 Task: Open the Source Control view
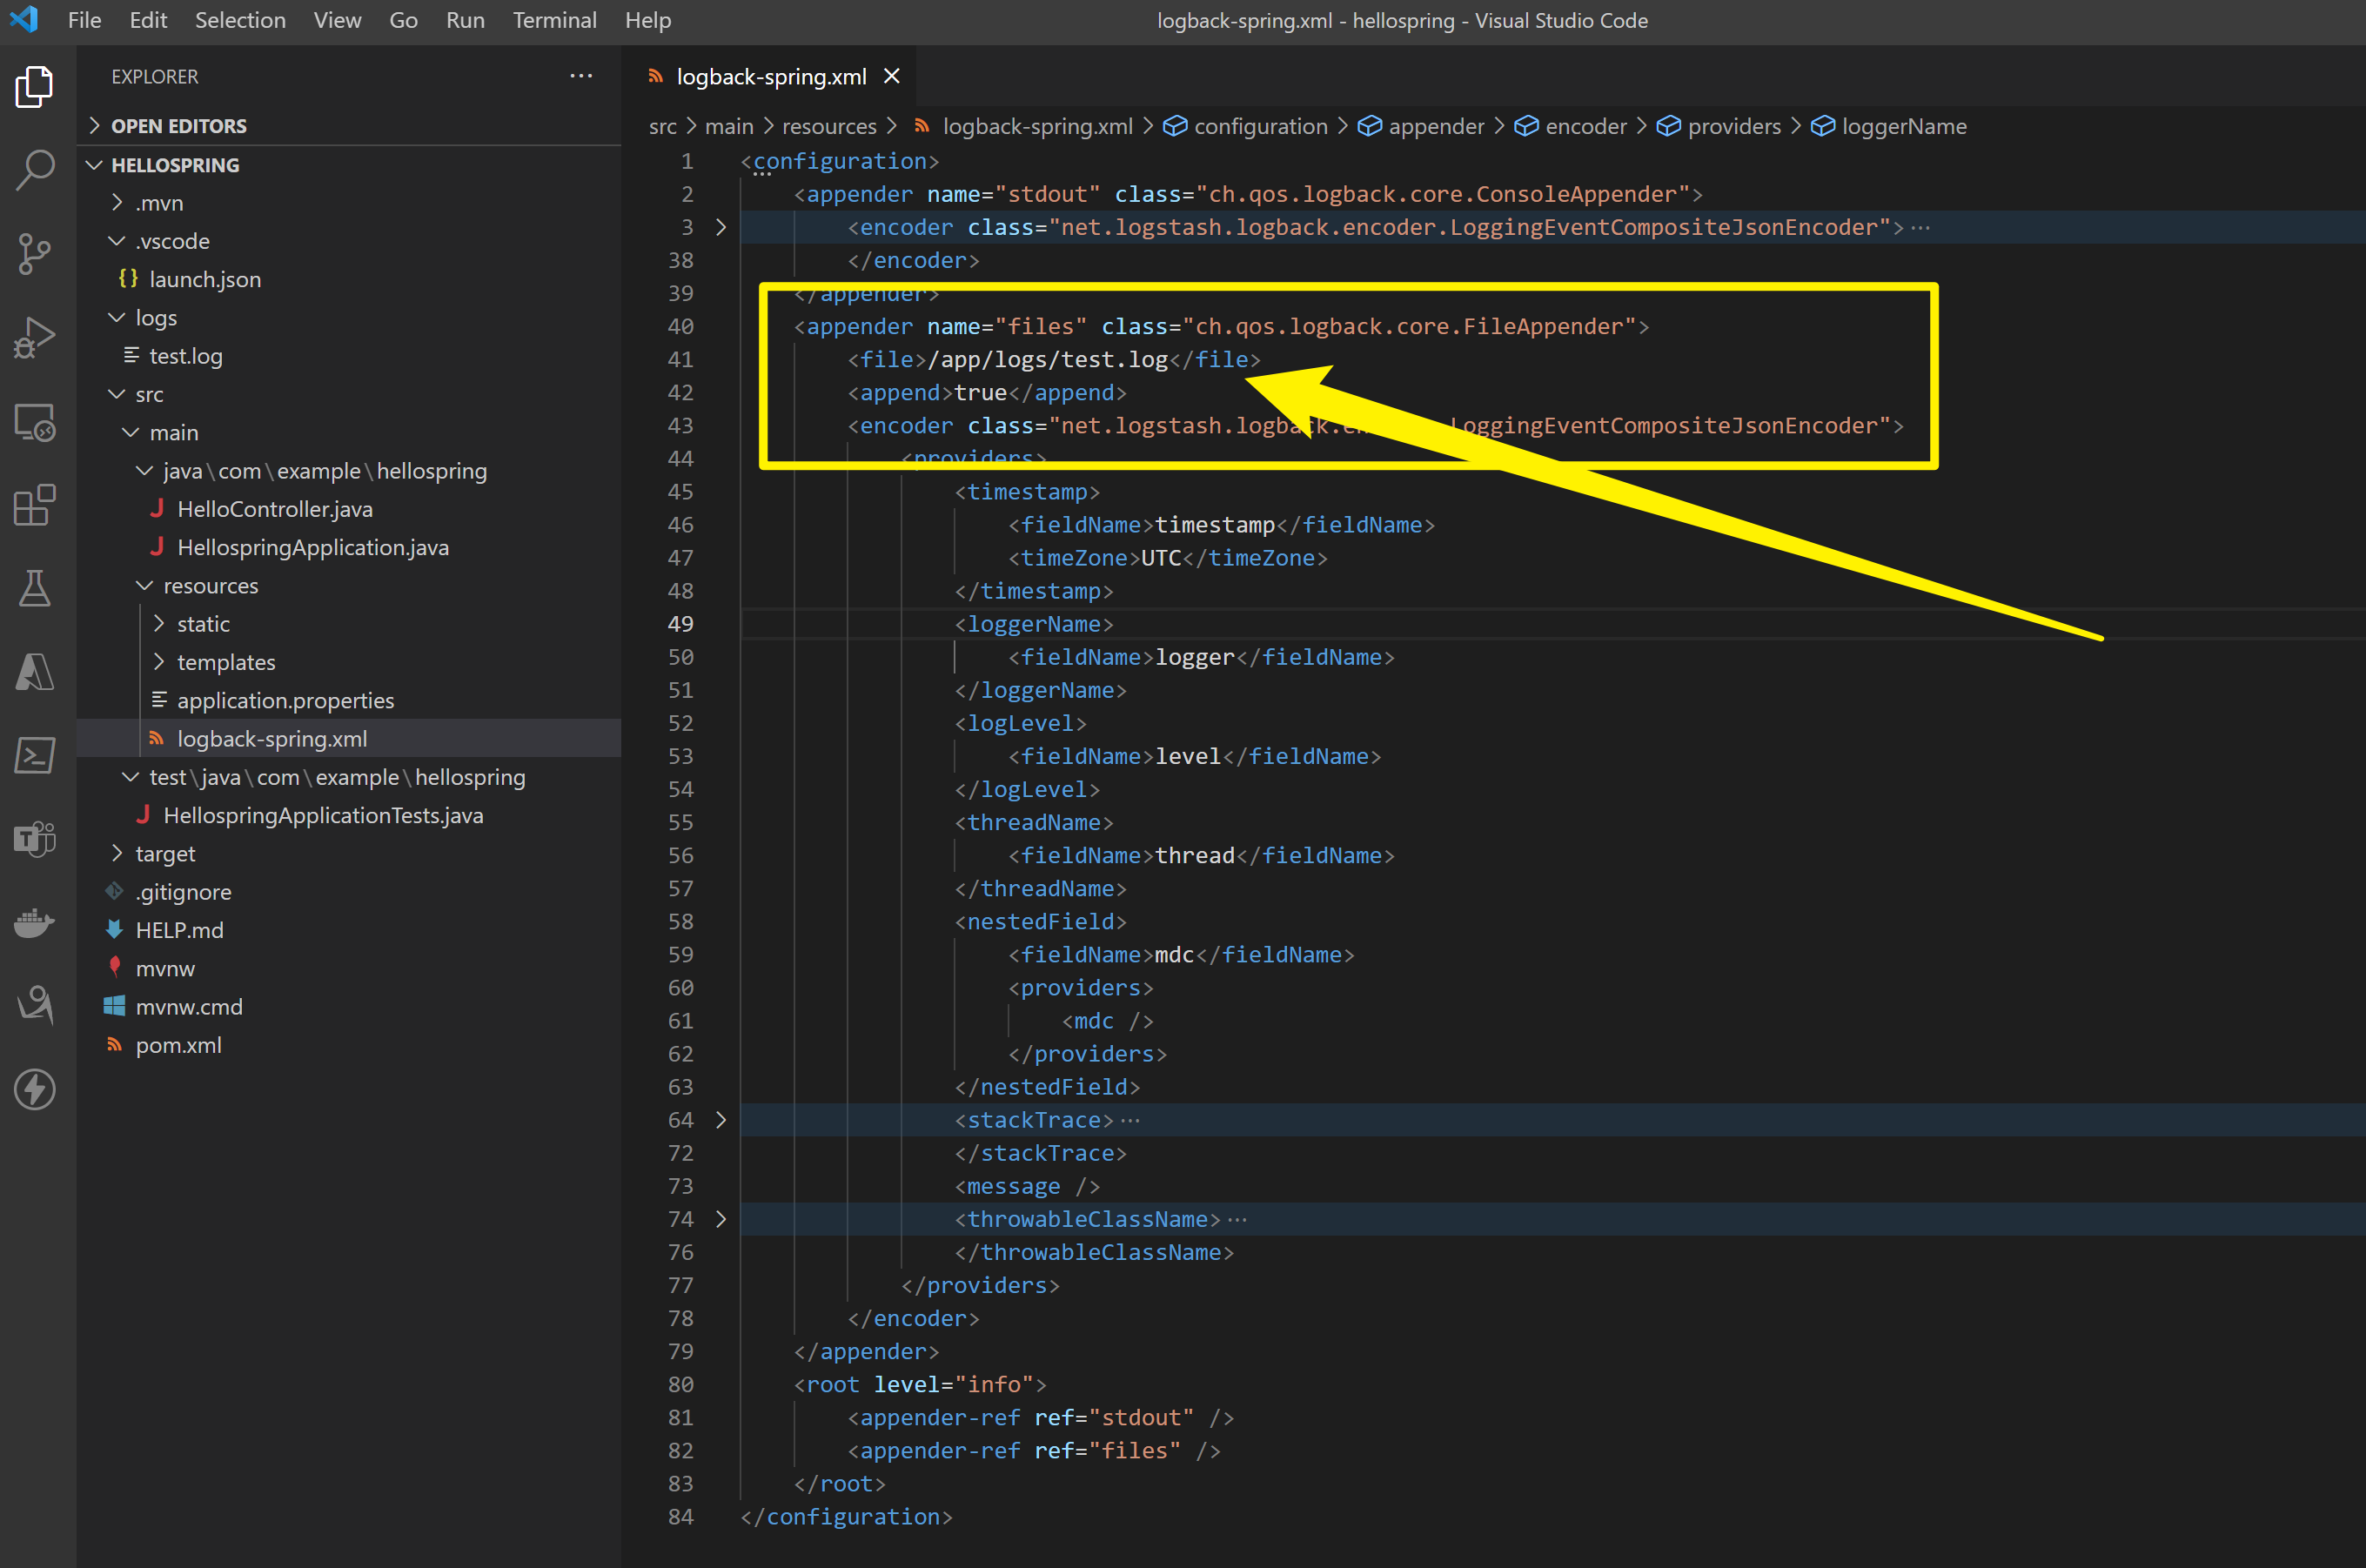(x=35, y=254)
